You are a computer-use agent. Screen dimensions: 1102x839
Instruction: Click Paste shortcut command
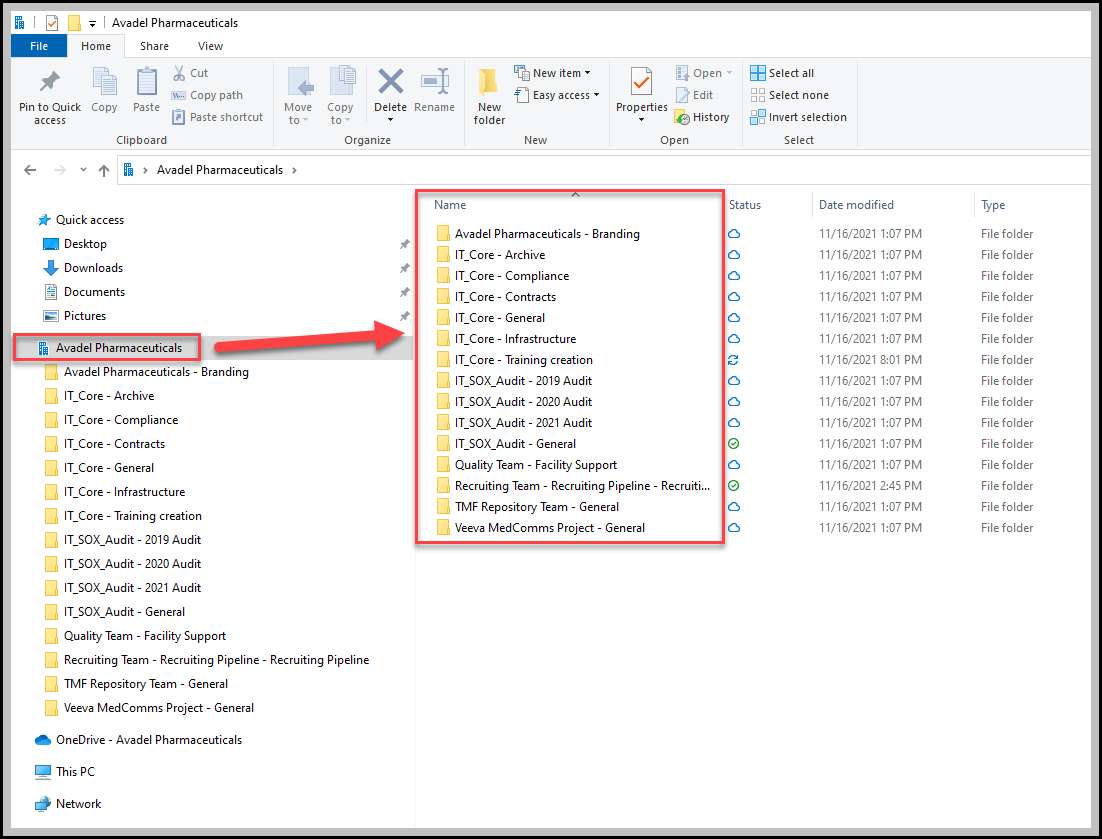coord(218,117)
